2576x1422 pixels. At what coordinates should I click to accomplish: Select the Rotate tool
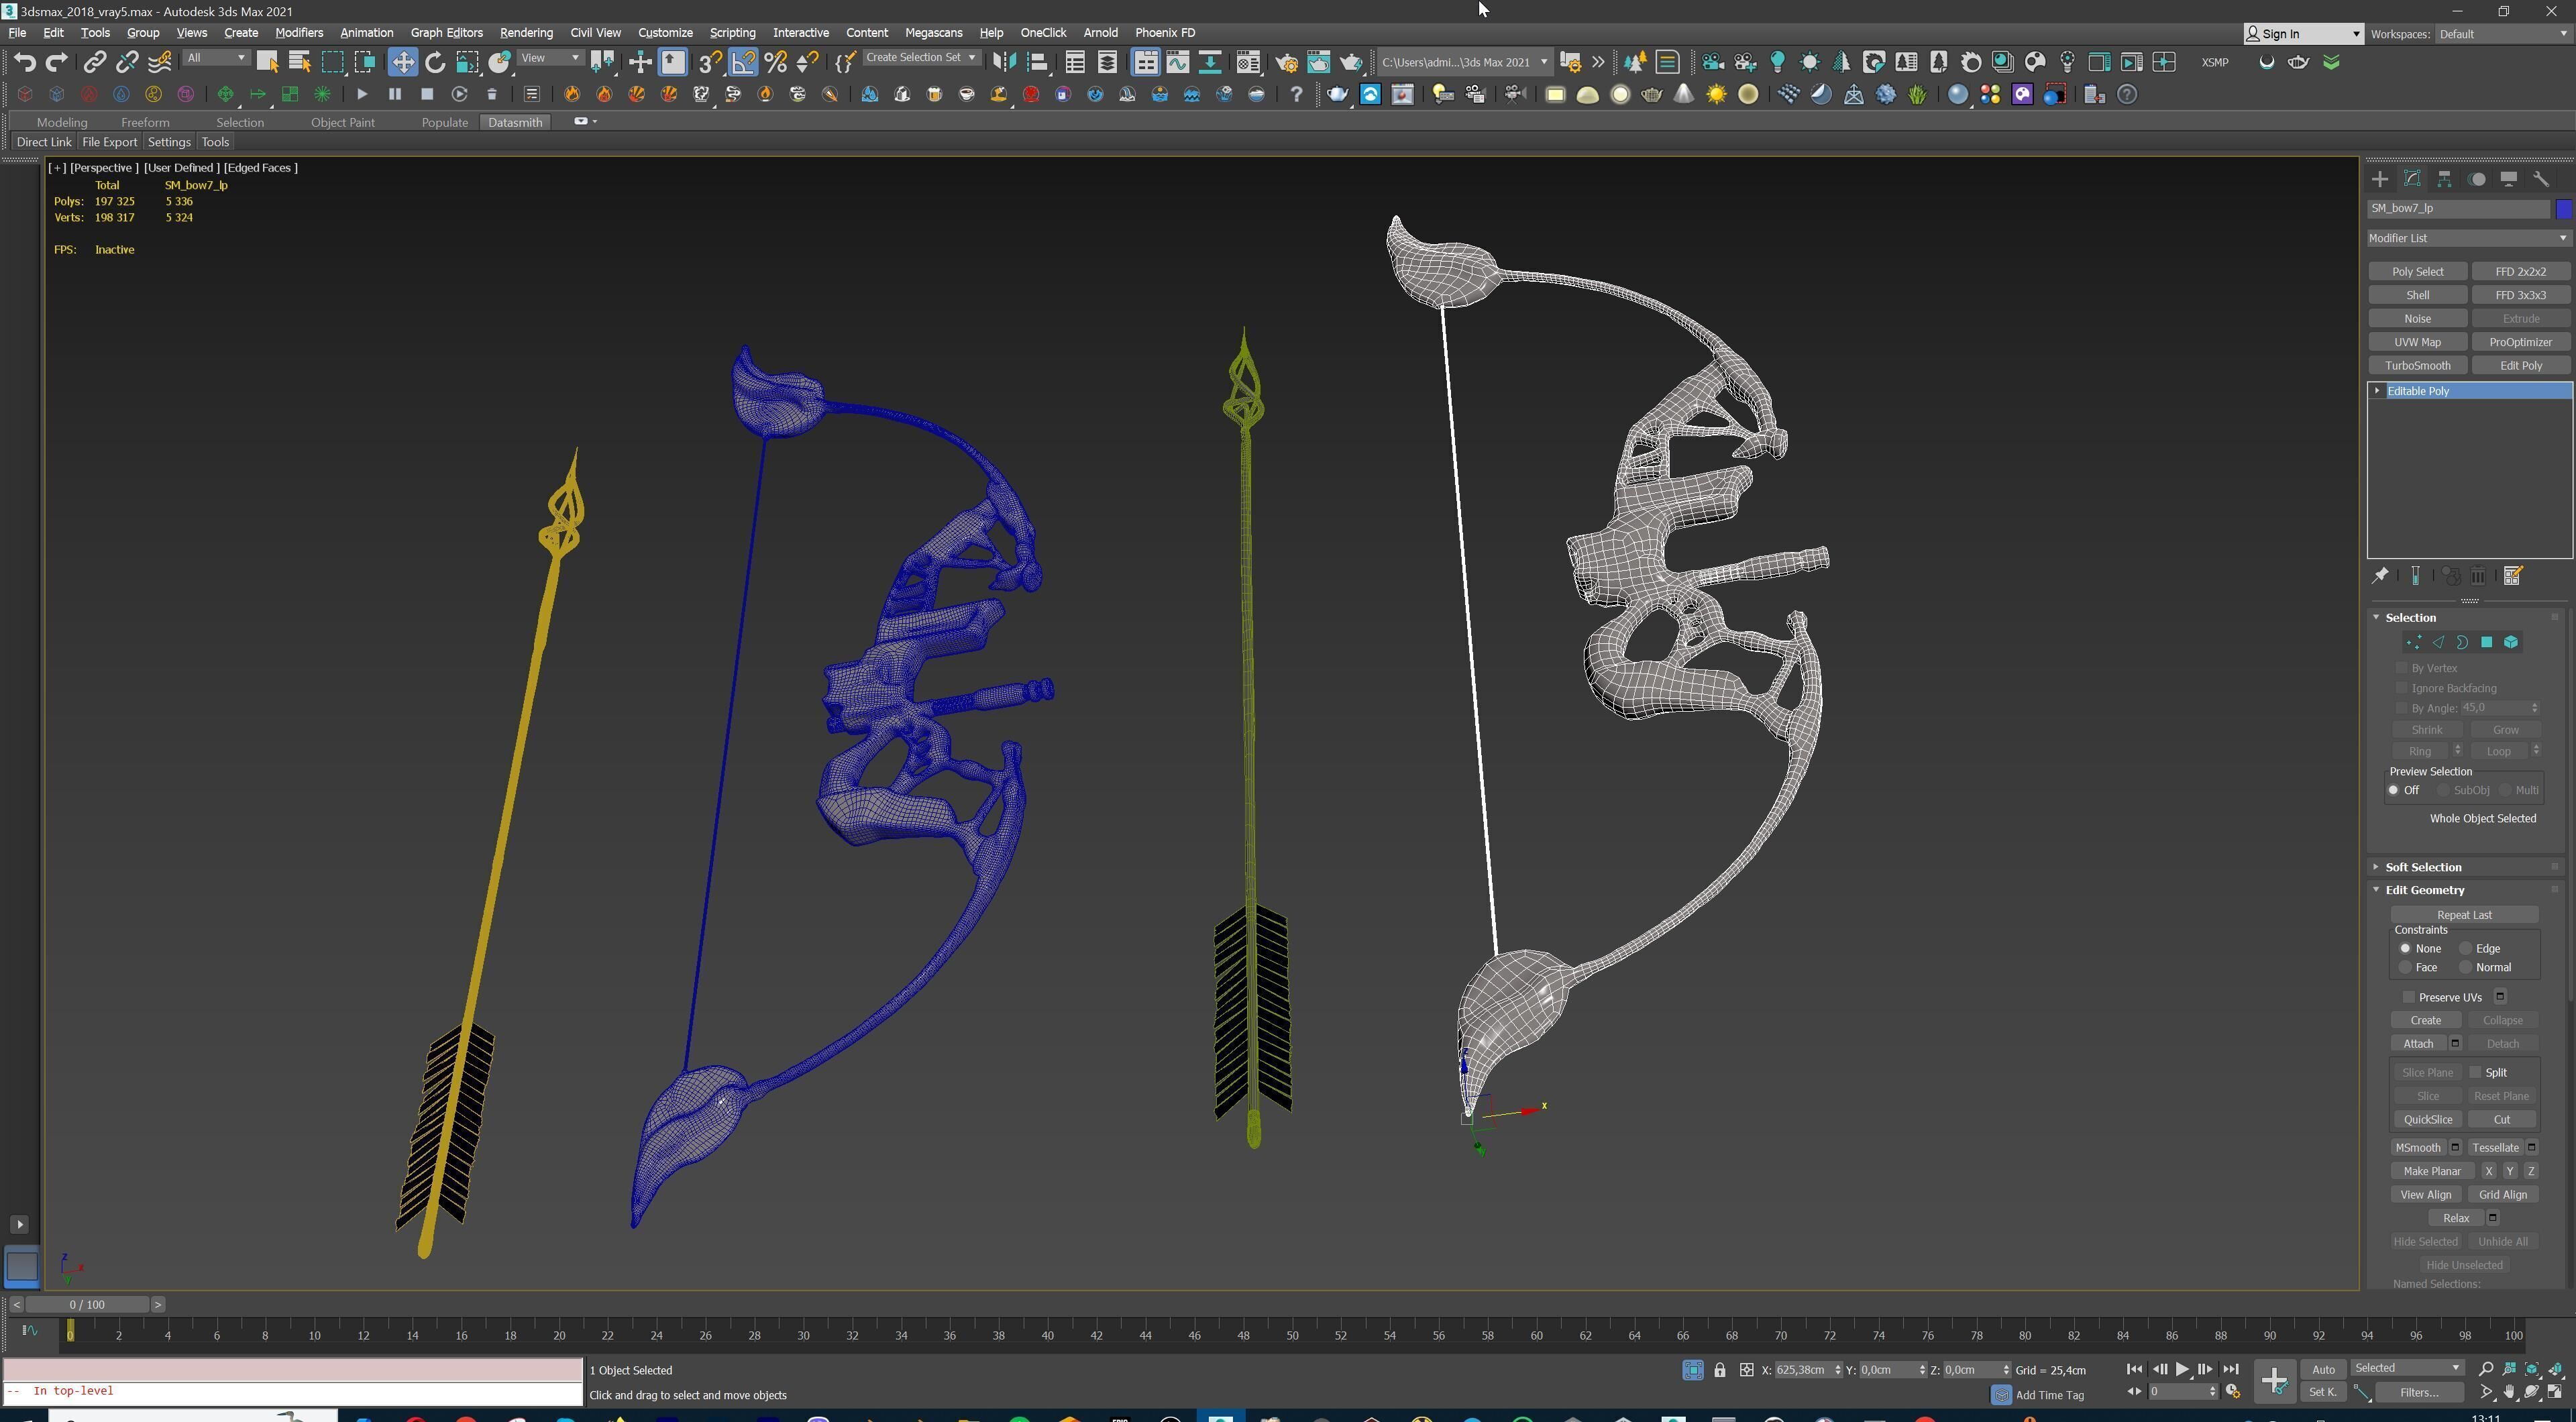pyautogui.click(x=435, y=63)
